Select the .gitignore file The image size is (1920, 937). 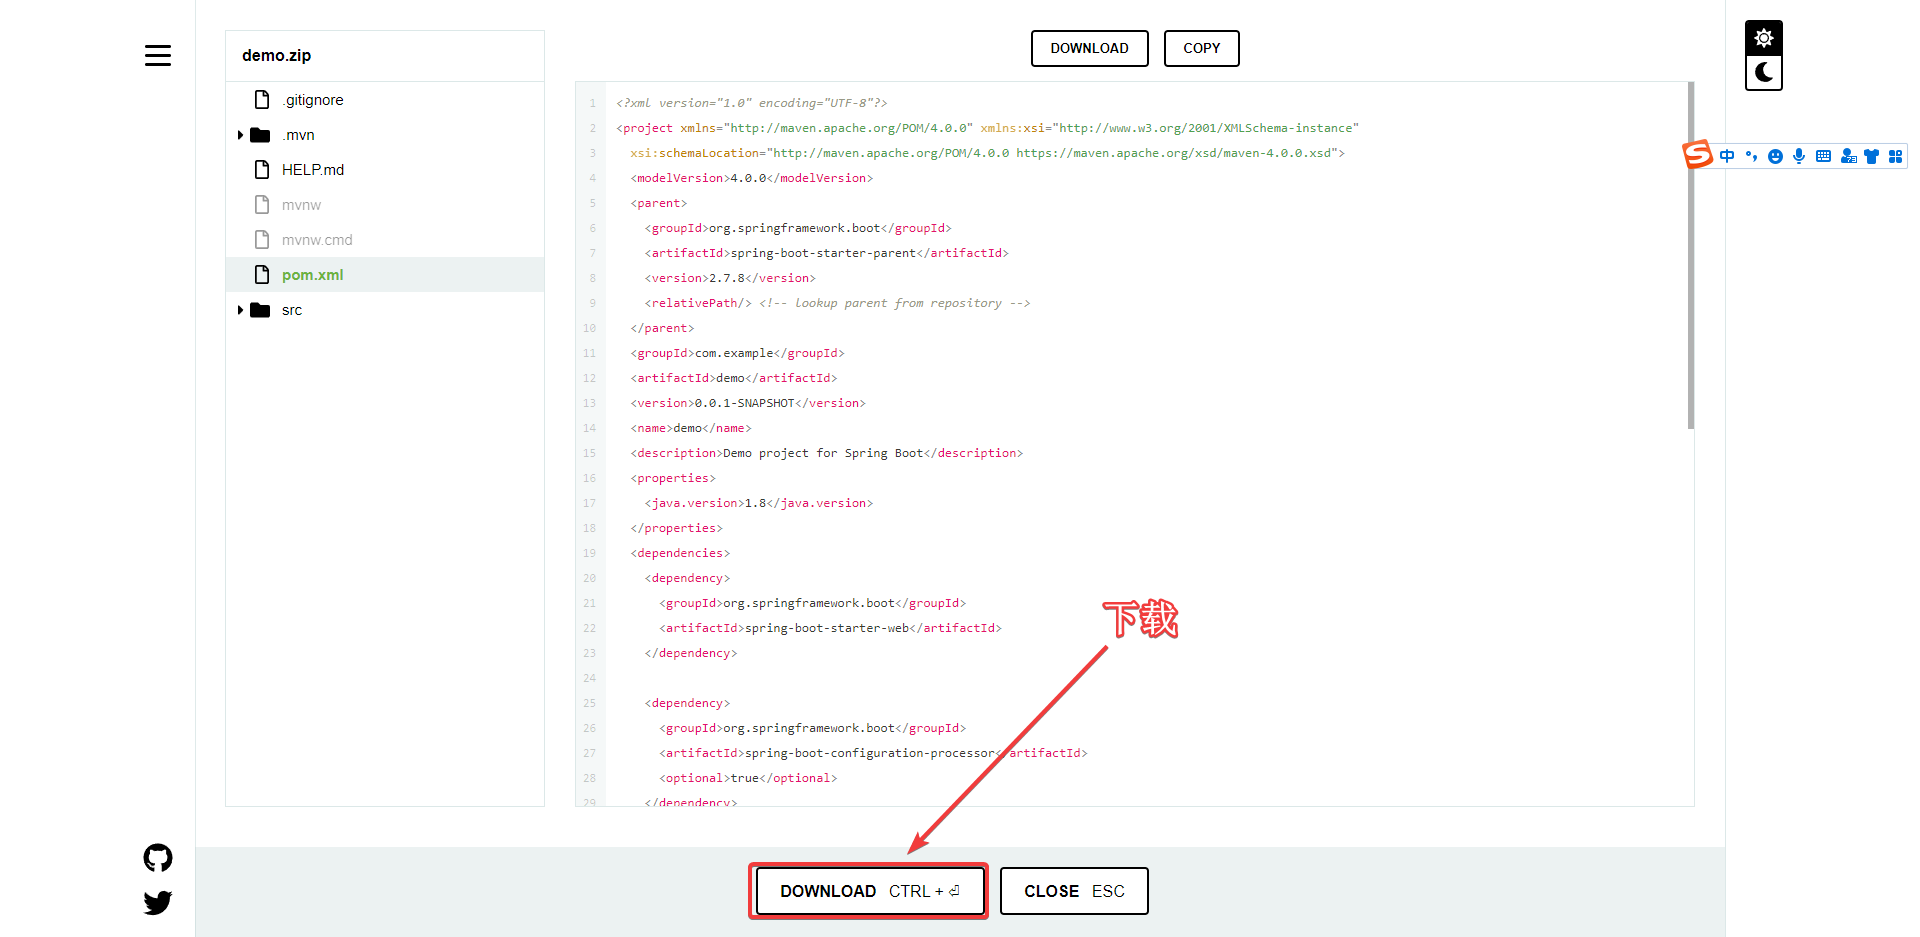313,100
